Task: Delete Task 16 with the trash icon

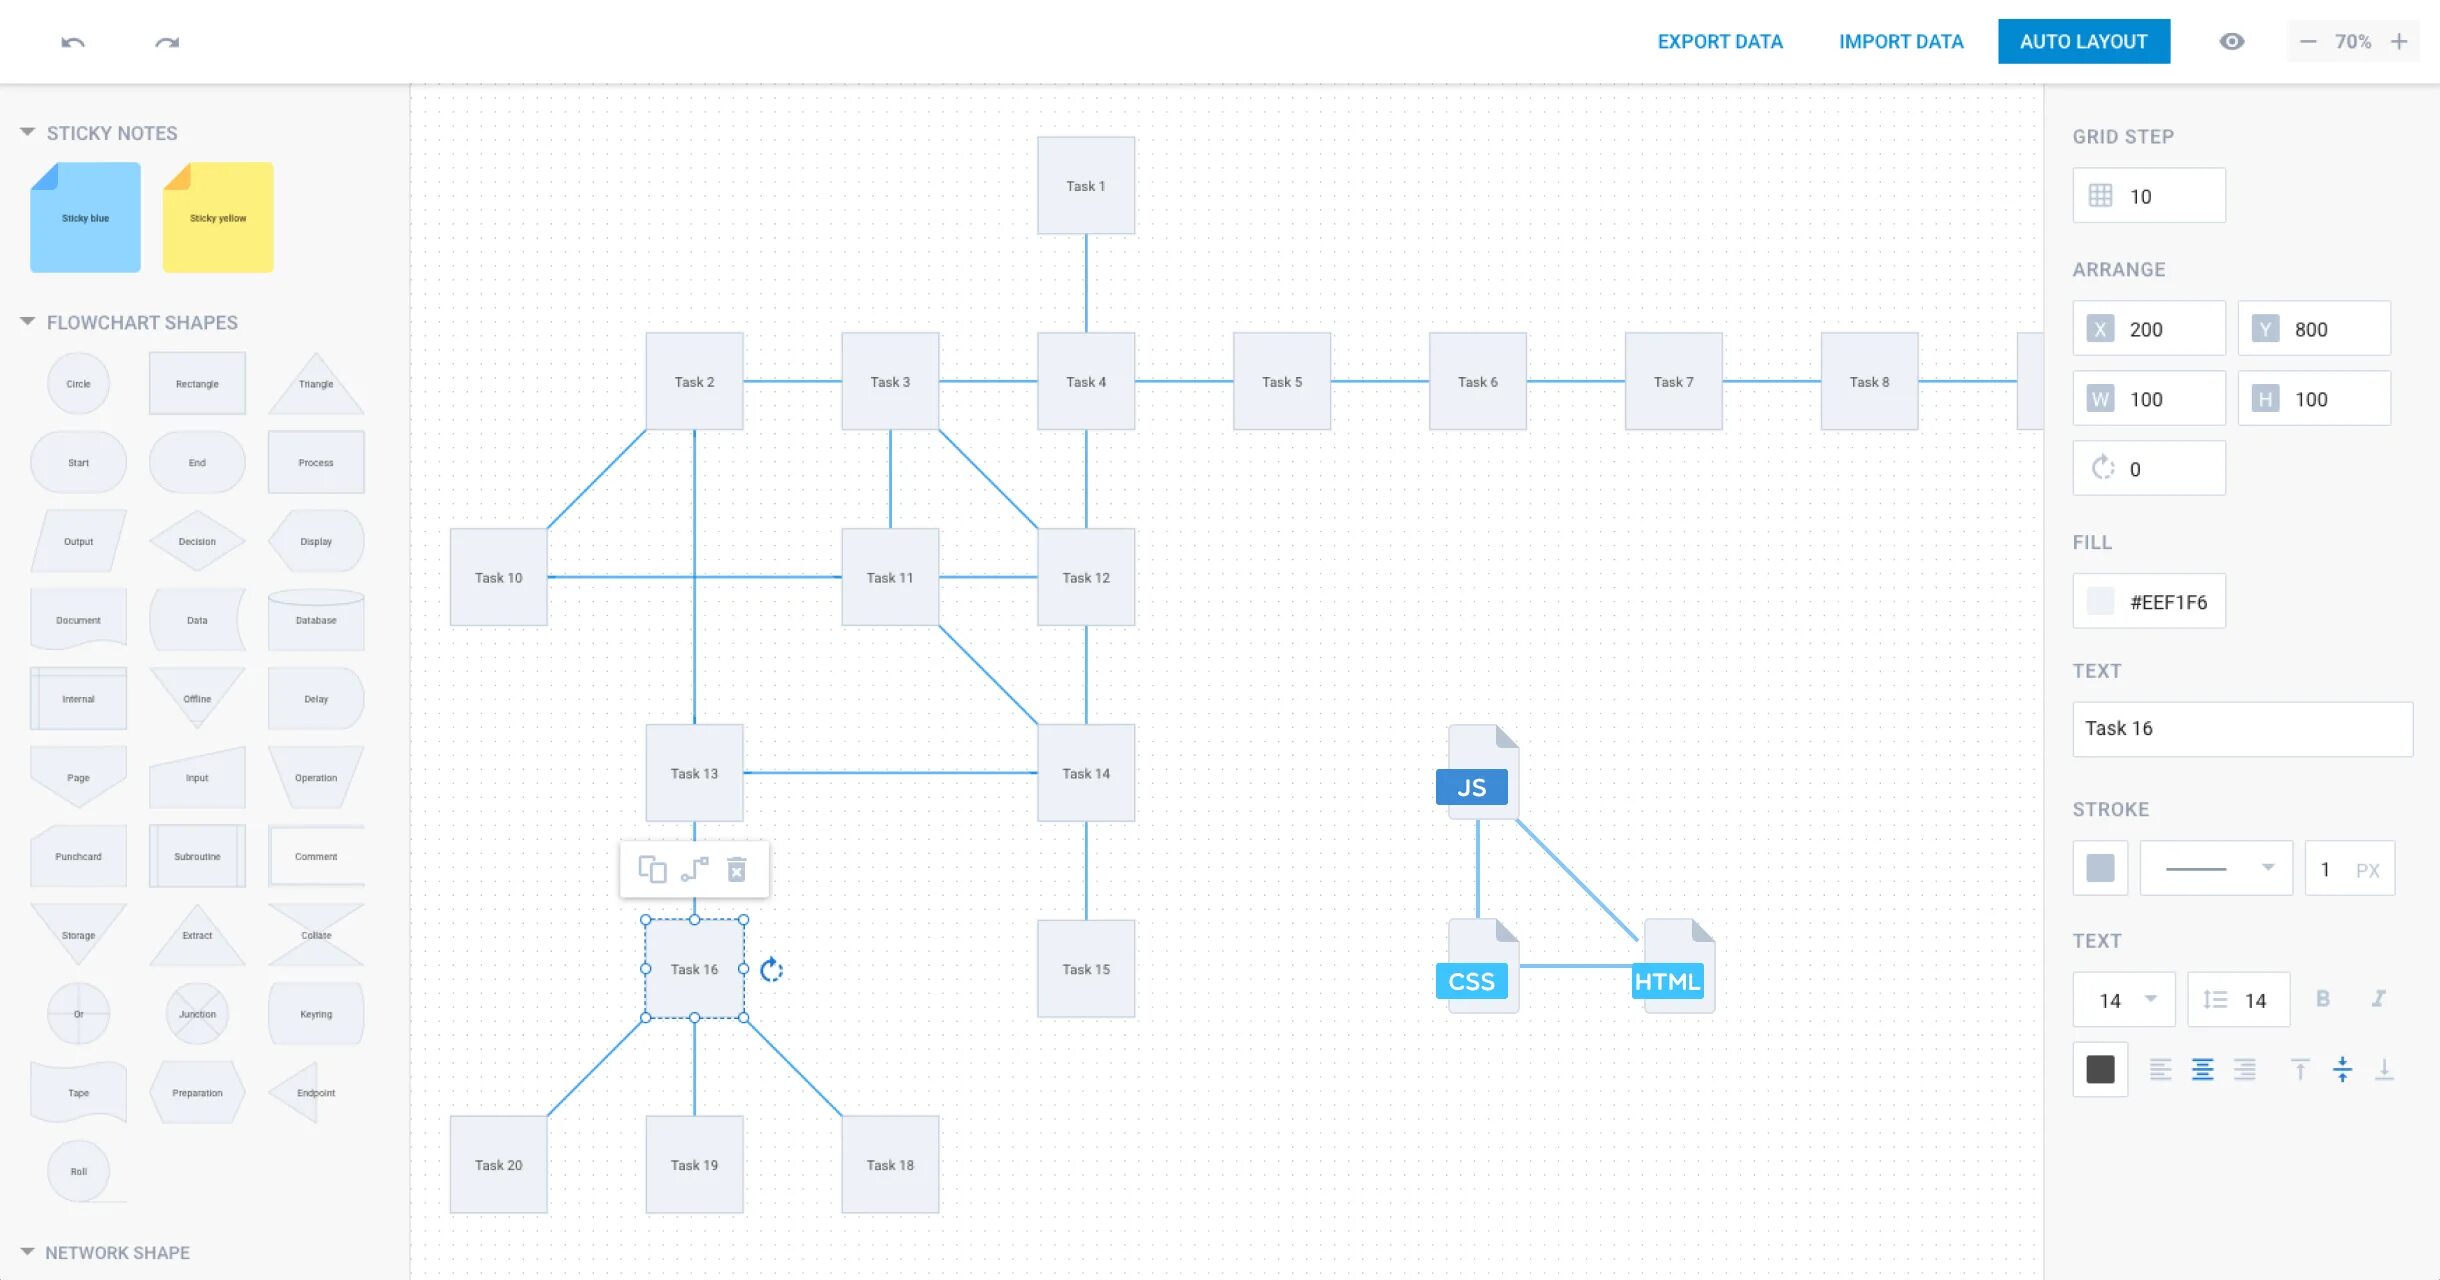Action: tap(737, 869)
